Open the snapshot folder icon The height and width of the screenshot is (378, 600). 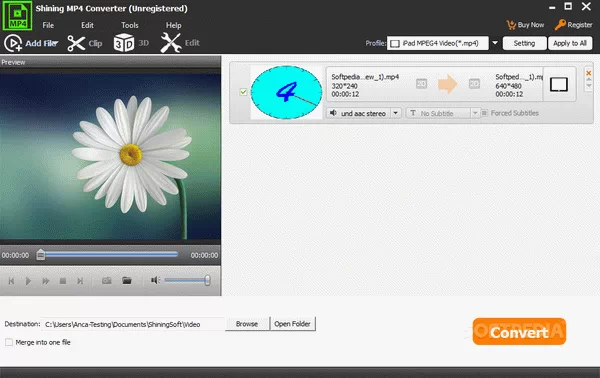point(127,280)
